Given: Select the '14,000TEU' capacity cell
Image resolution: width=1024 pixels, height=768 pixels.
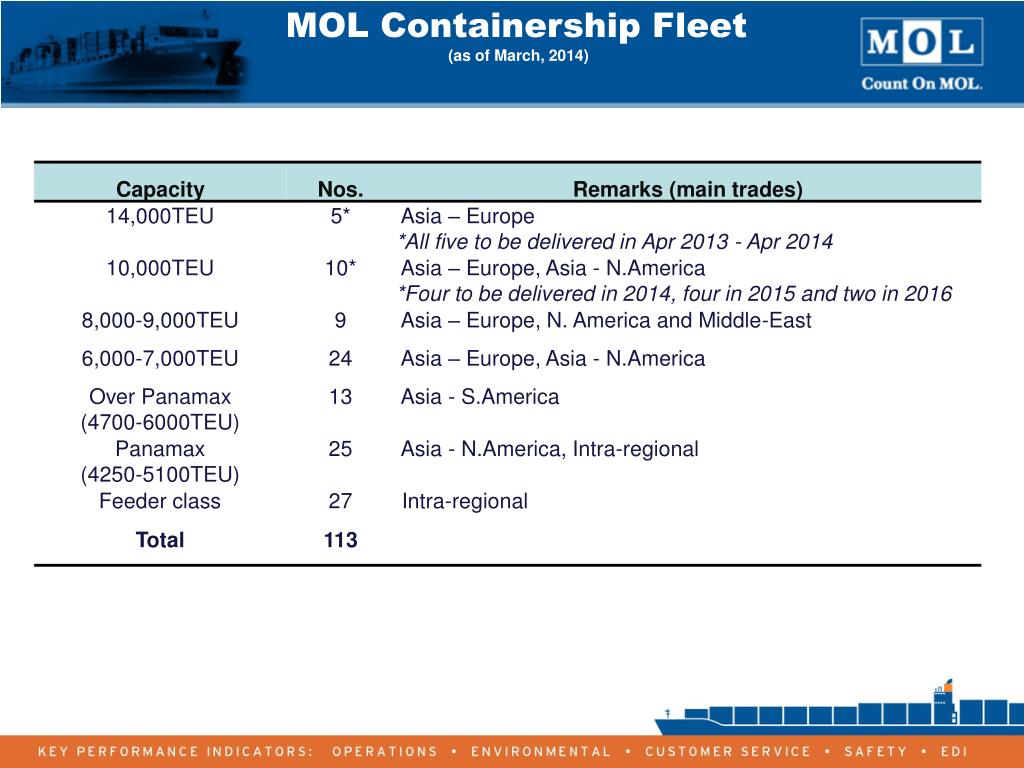Looking at the screenshot, I should point(160,216).
